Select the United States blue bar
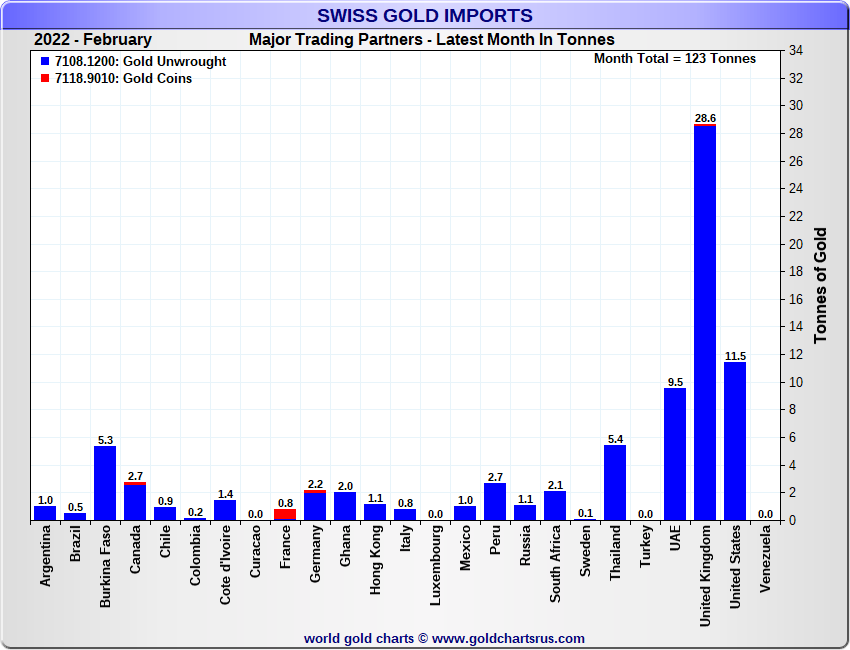This screenshot has width=850, height=650. 735,441
